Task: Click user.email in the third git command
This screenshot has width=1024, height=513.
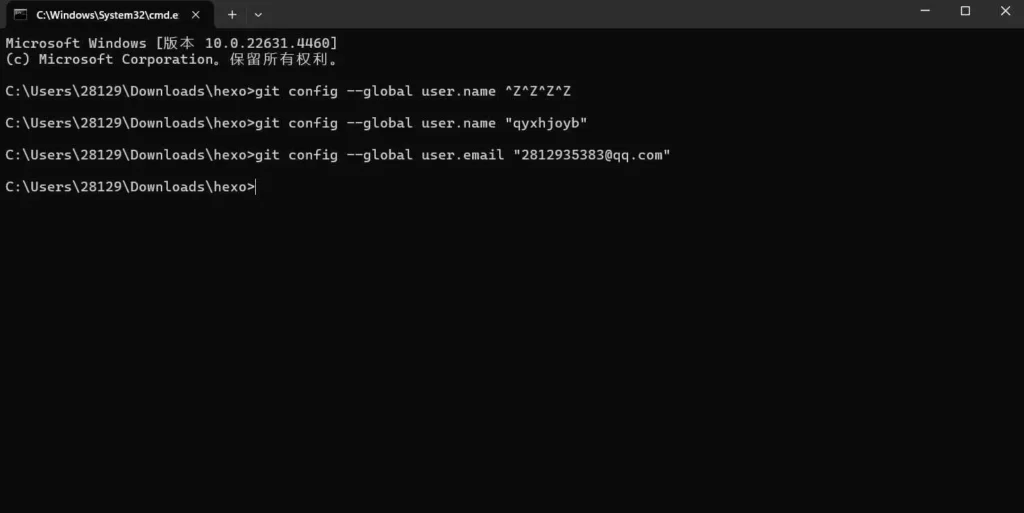Action: tap(459, 155)
